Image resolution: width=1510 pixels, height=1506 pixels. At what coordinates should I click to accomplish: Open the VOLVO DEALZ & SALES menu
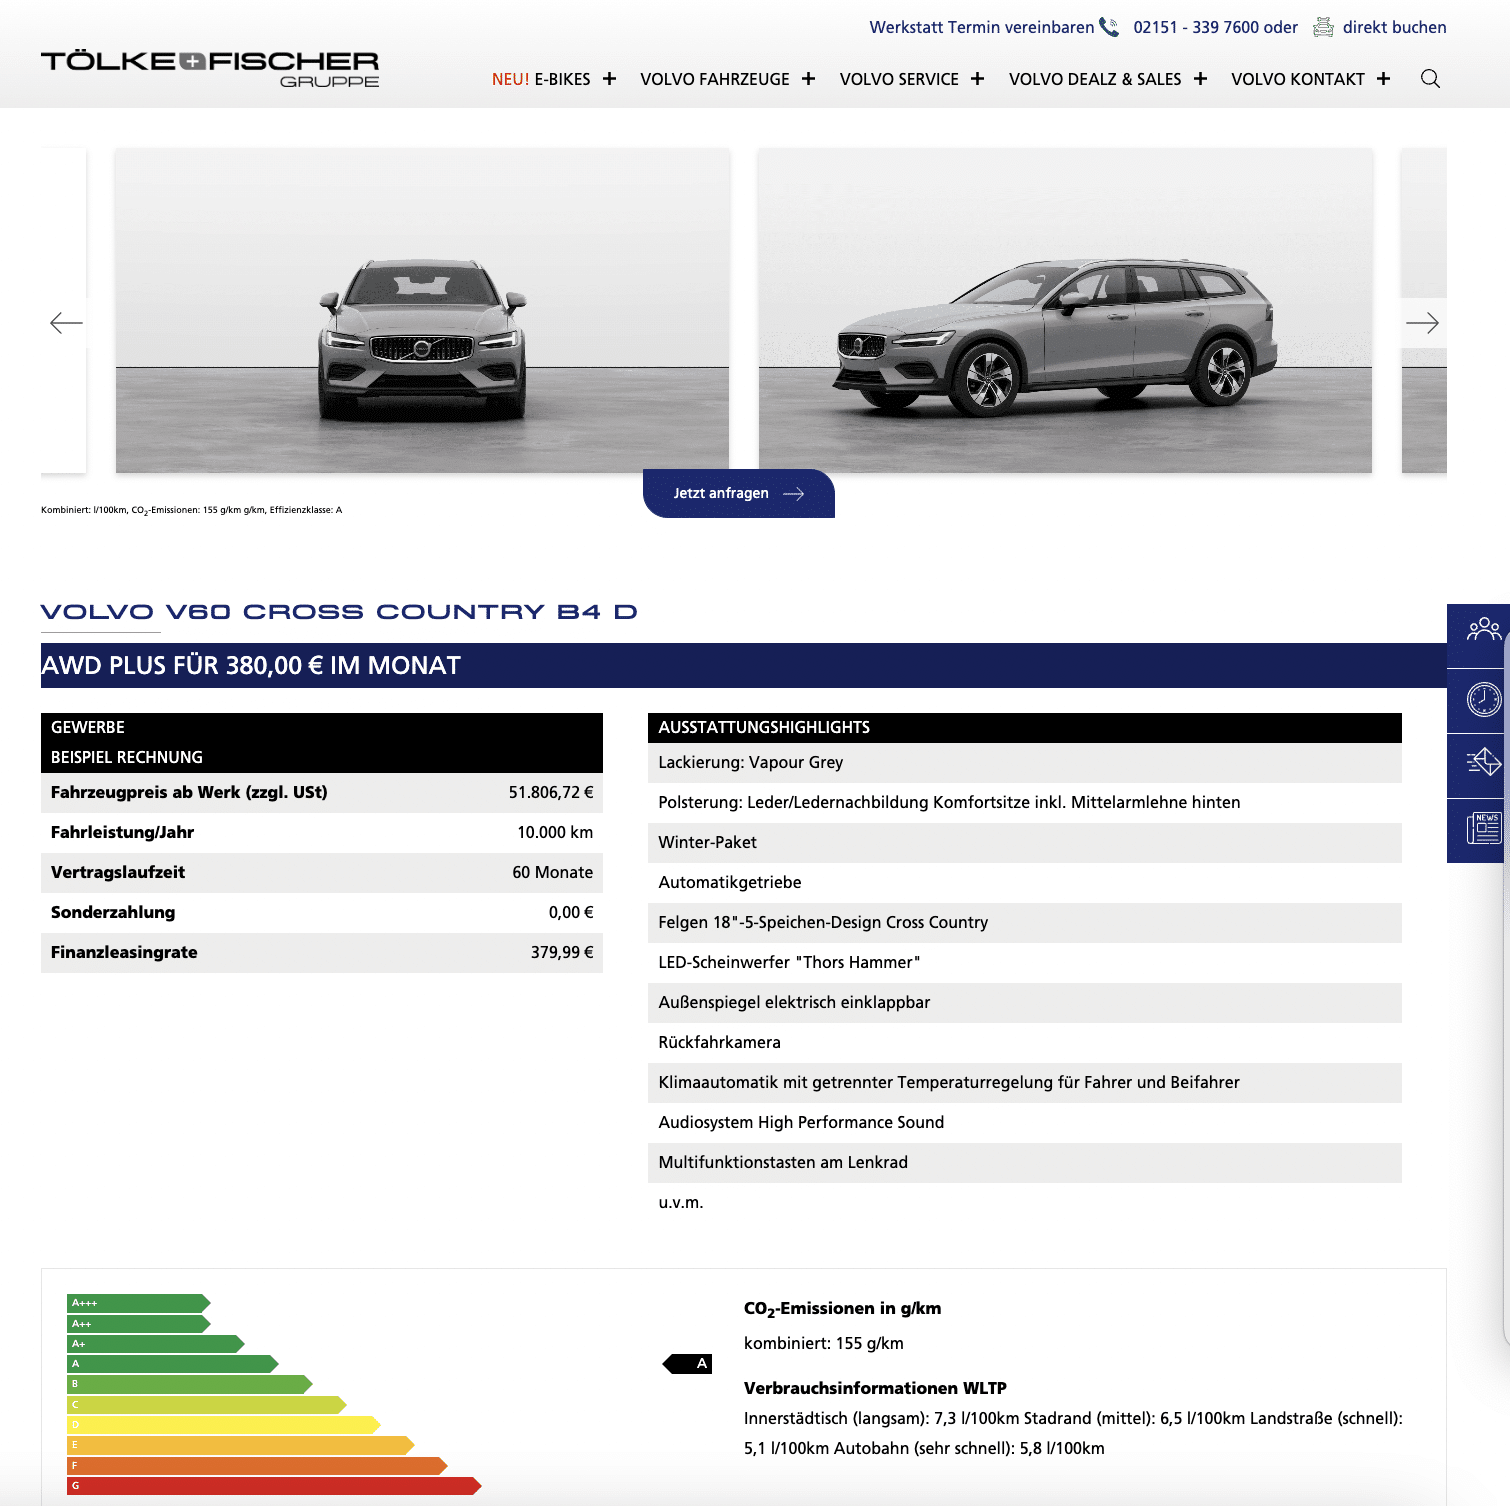click(1095, 79)
